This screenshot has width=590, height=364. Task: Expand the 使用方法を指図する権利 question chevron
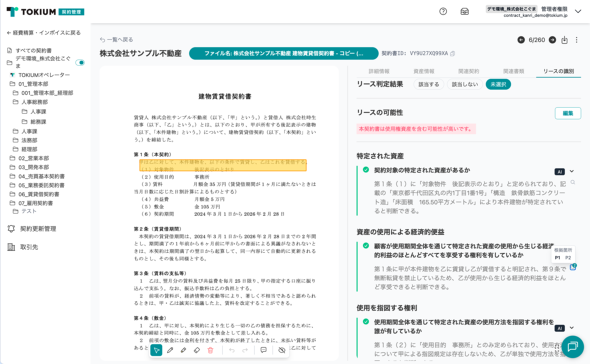coord(572,328)
